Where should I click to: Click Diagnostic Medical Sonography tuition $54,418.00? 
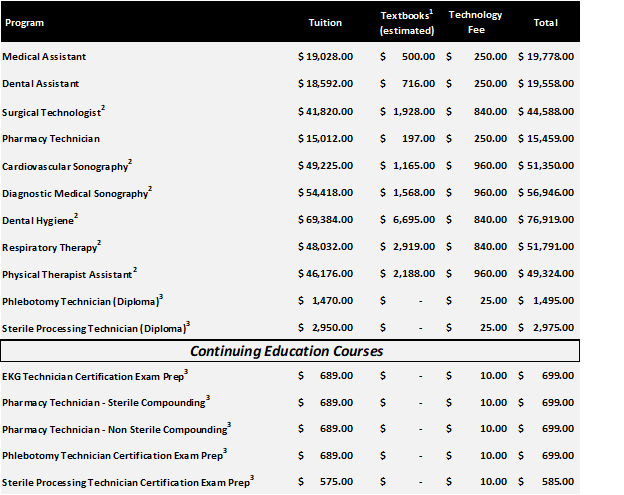(325, 192)
